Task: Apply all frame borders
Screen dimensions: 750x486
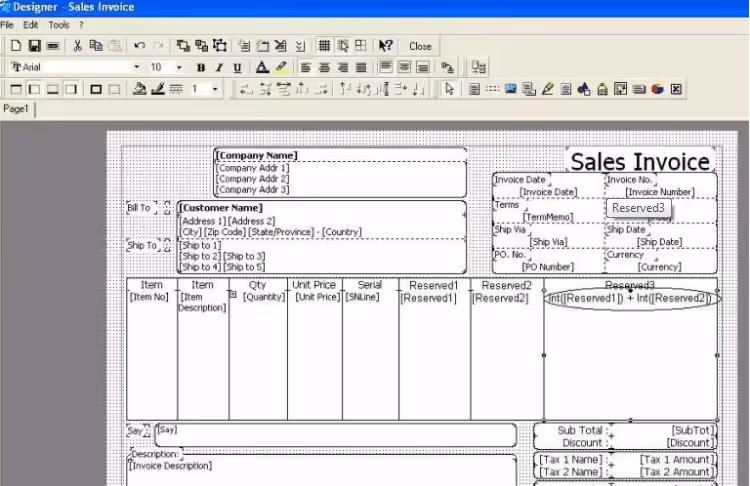Action: click(96, 89)
